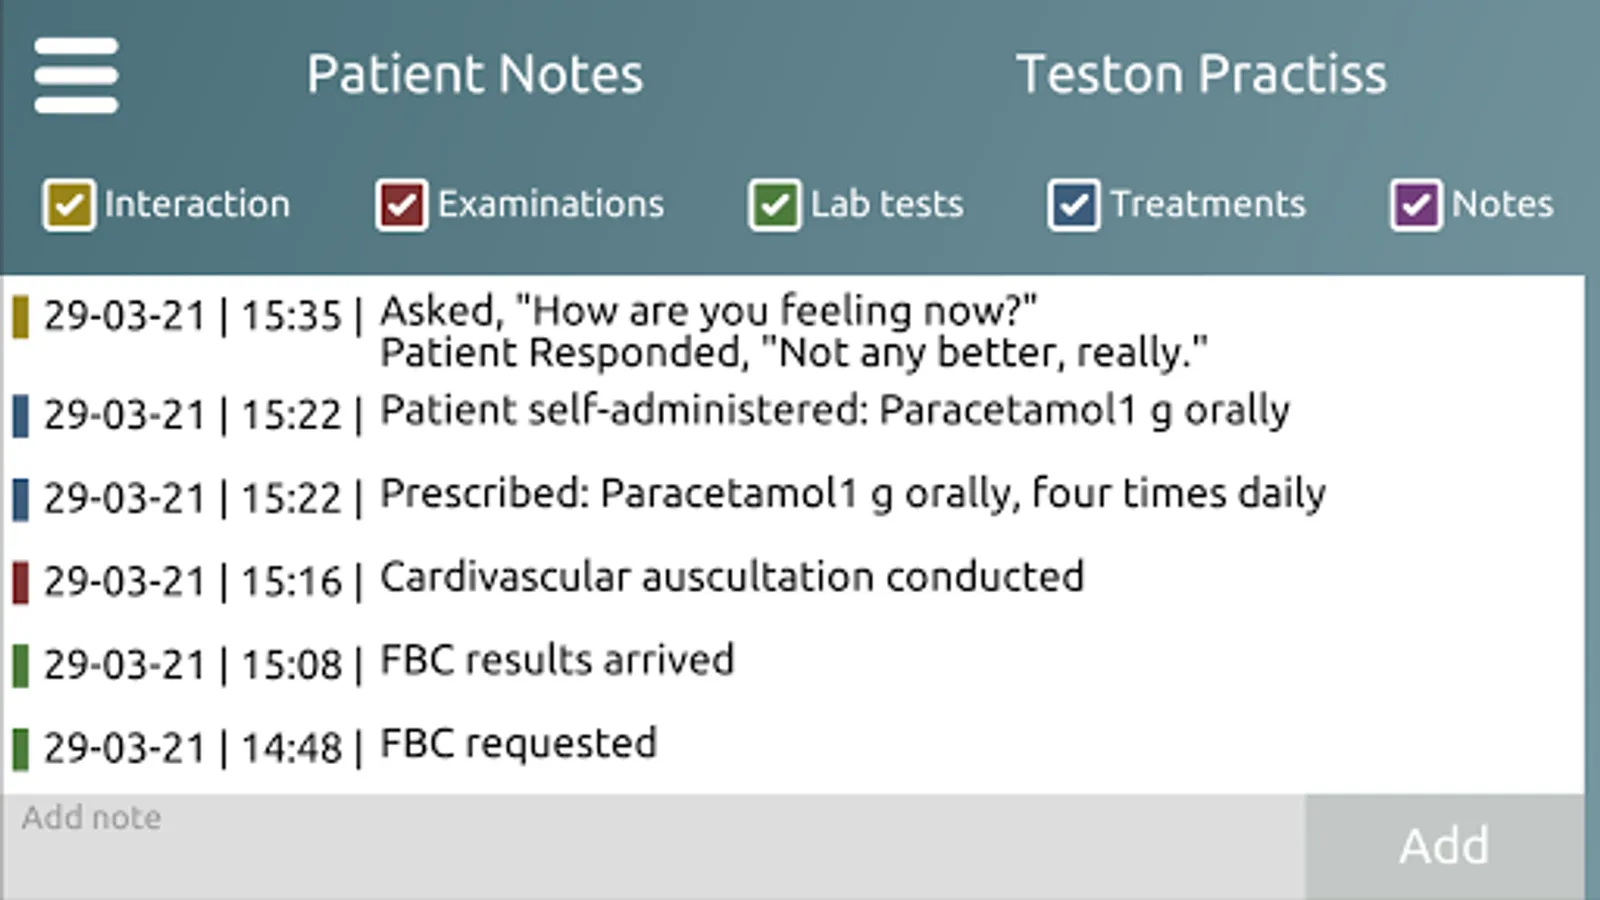The height and width of the screenshot is (900, 1600).
Task: Click green marker beside 15:08 entry
Action: pyautogui.click(x=20, y=665)
